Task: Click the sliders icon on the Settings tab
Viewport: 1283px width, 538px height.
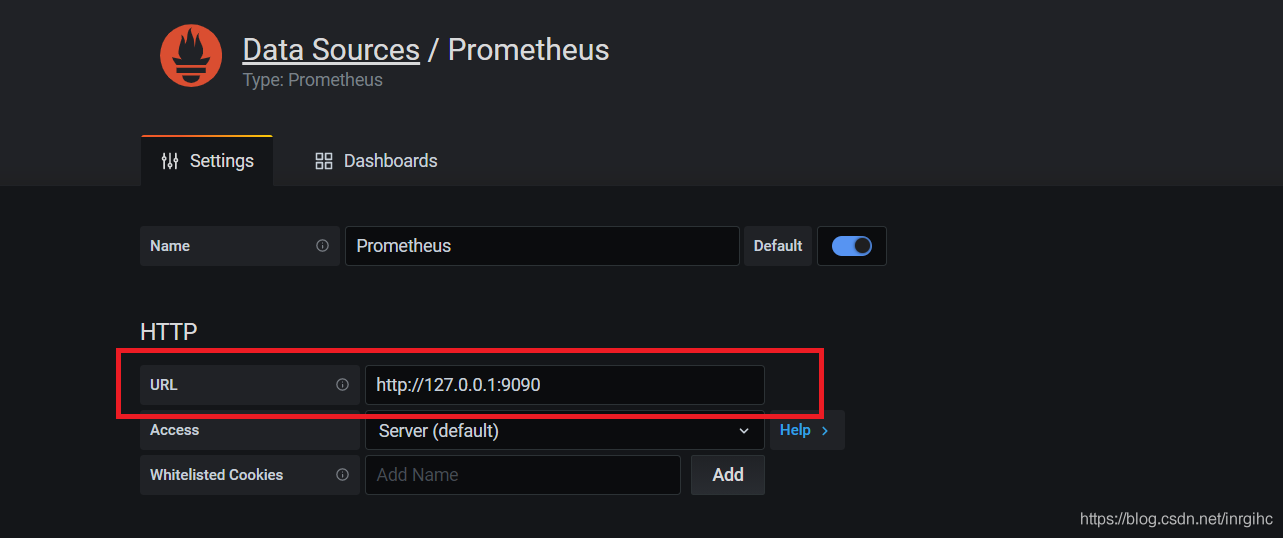Action: [170, 161]
